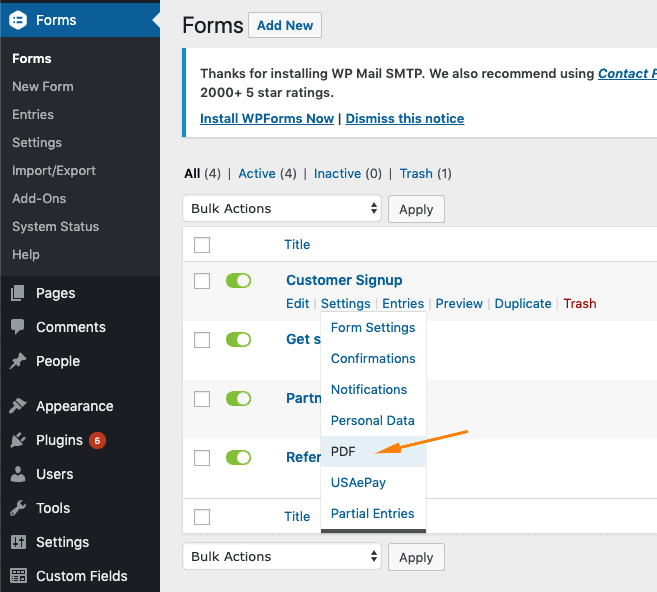Open the Customer Signup form title
This screenshot has height=592, width=657.
coord(344,280)
